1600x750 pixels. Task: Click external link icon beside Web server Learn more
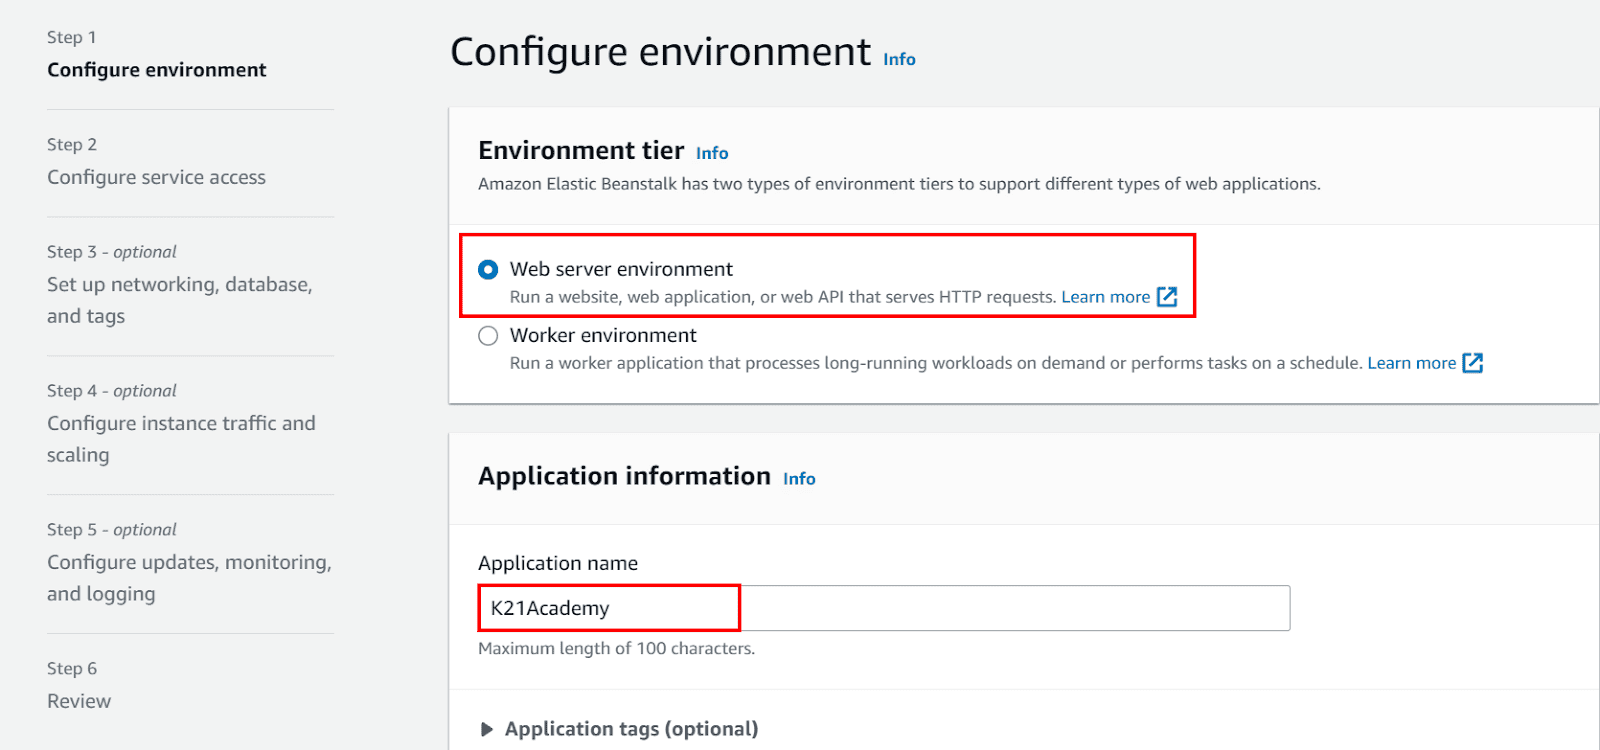coord(1167,297)
